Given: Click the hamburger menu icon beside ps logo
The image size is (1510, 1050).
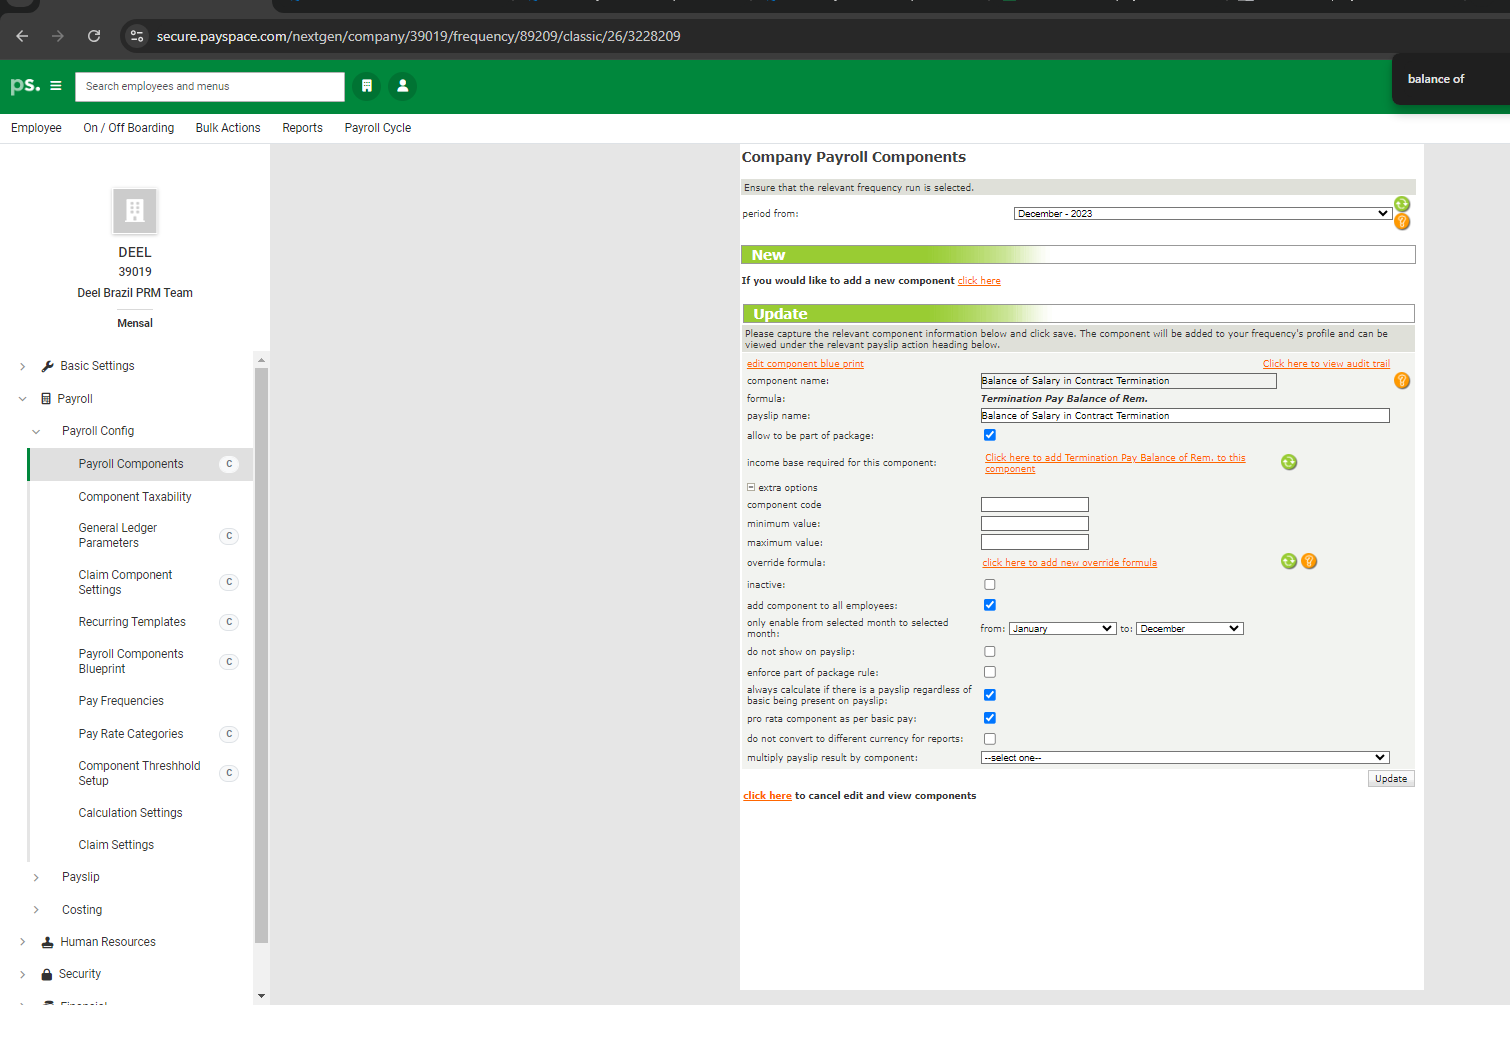Looking at the screenshot, I should tap(56, 86).
